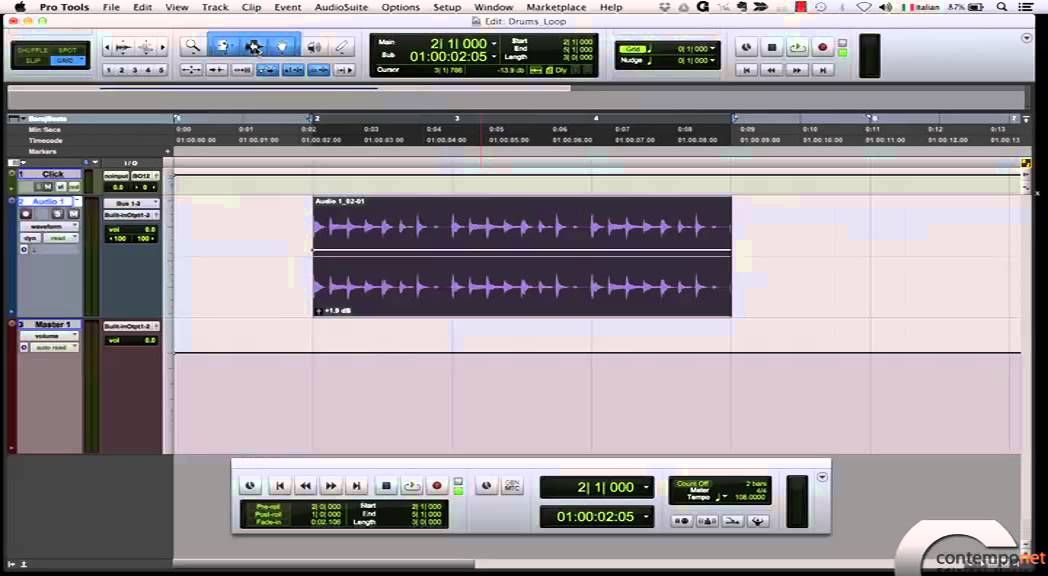Recall zoom preset 3
The width and height of the screenshot is (1048, 576).
coord(135,69)
